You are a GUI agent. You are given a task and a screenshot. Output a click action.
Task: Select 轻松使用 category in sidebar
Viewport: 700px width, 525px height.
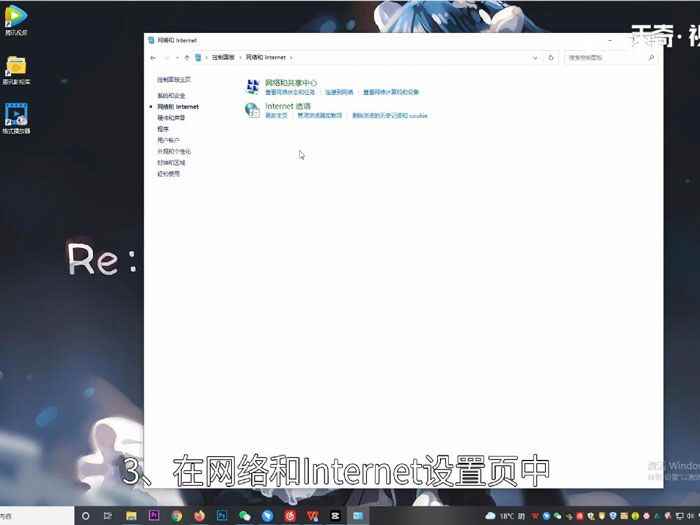[x=168, y=174]
